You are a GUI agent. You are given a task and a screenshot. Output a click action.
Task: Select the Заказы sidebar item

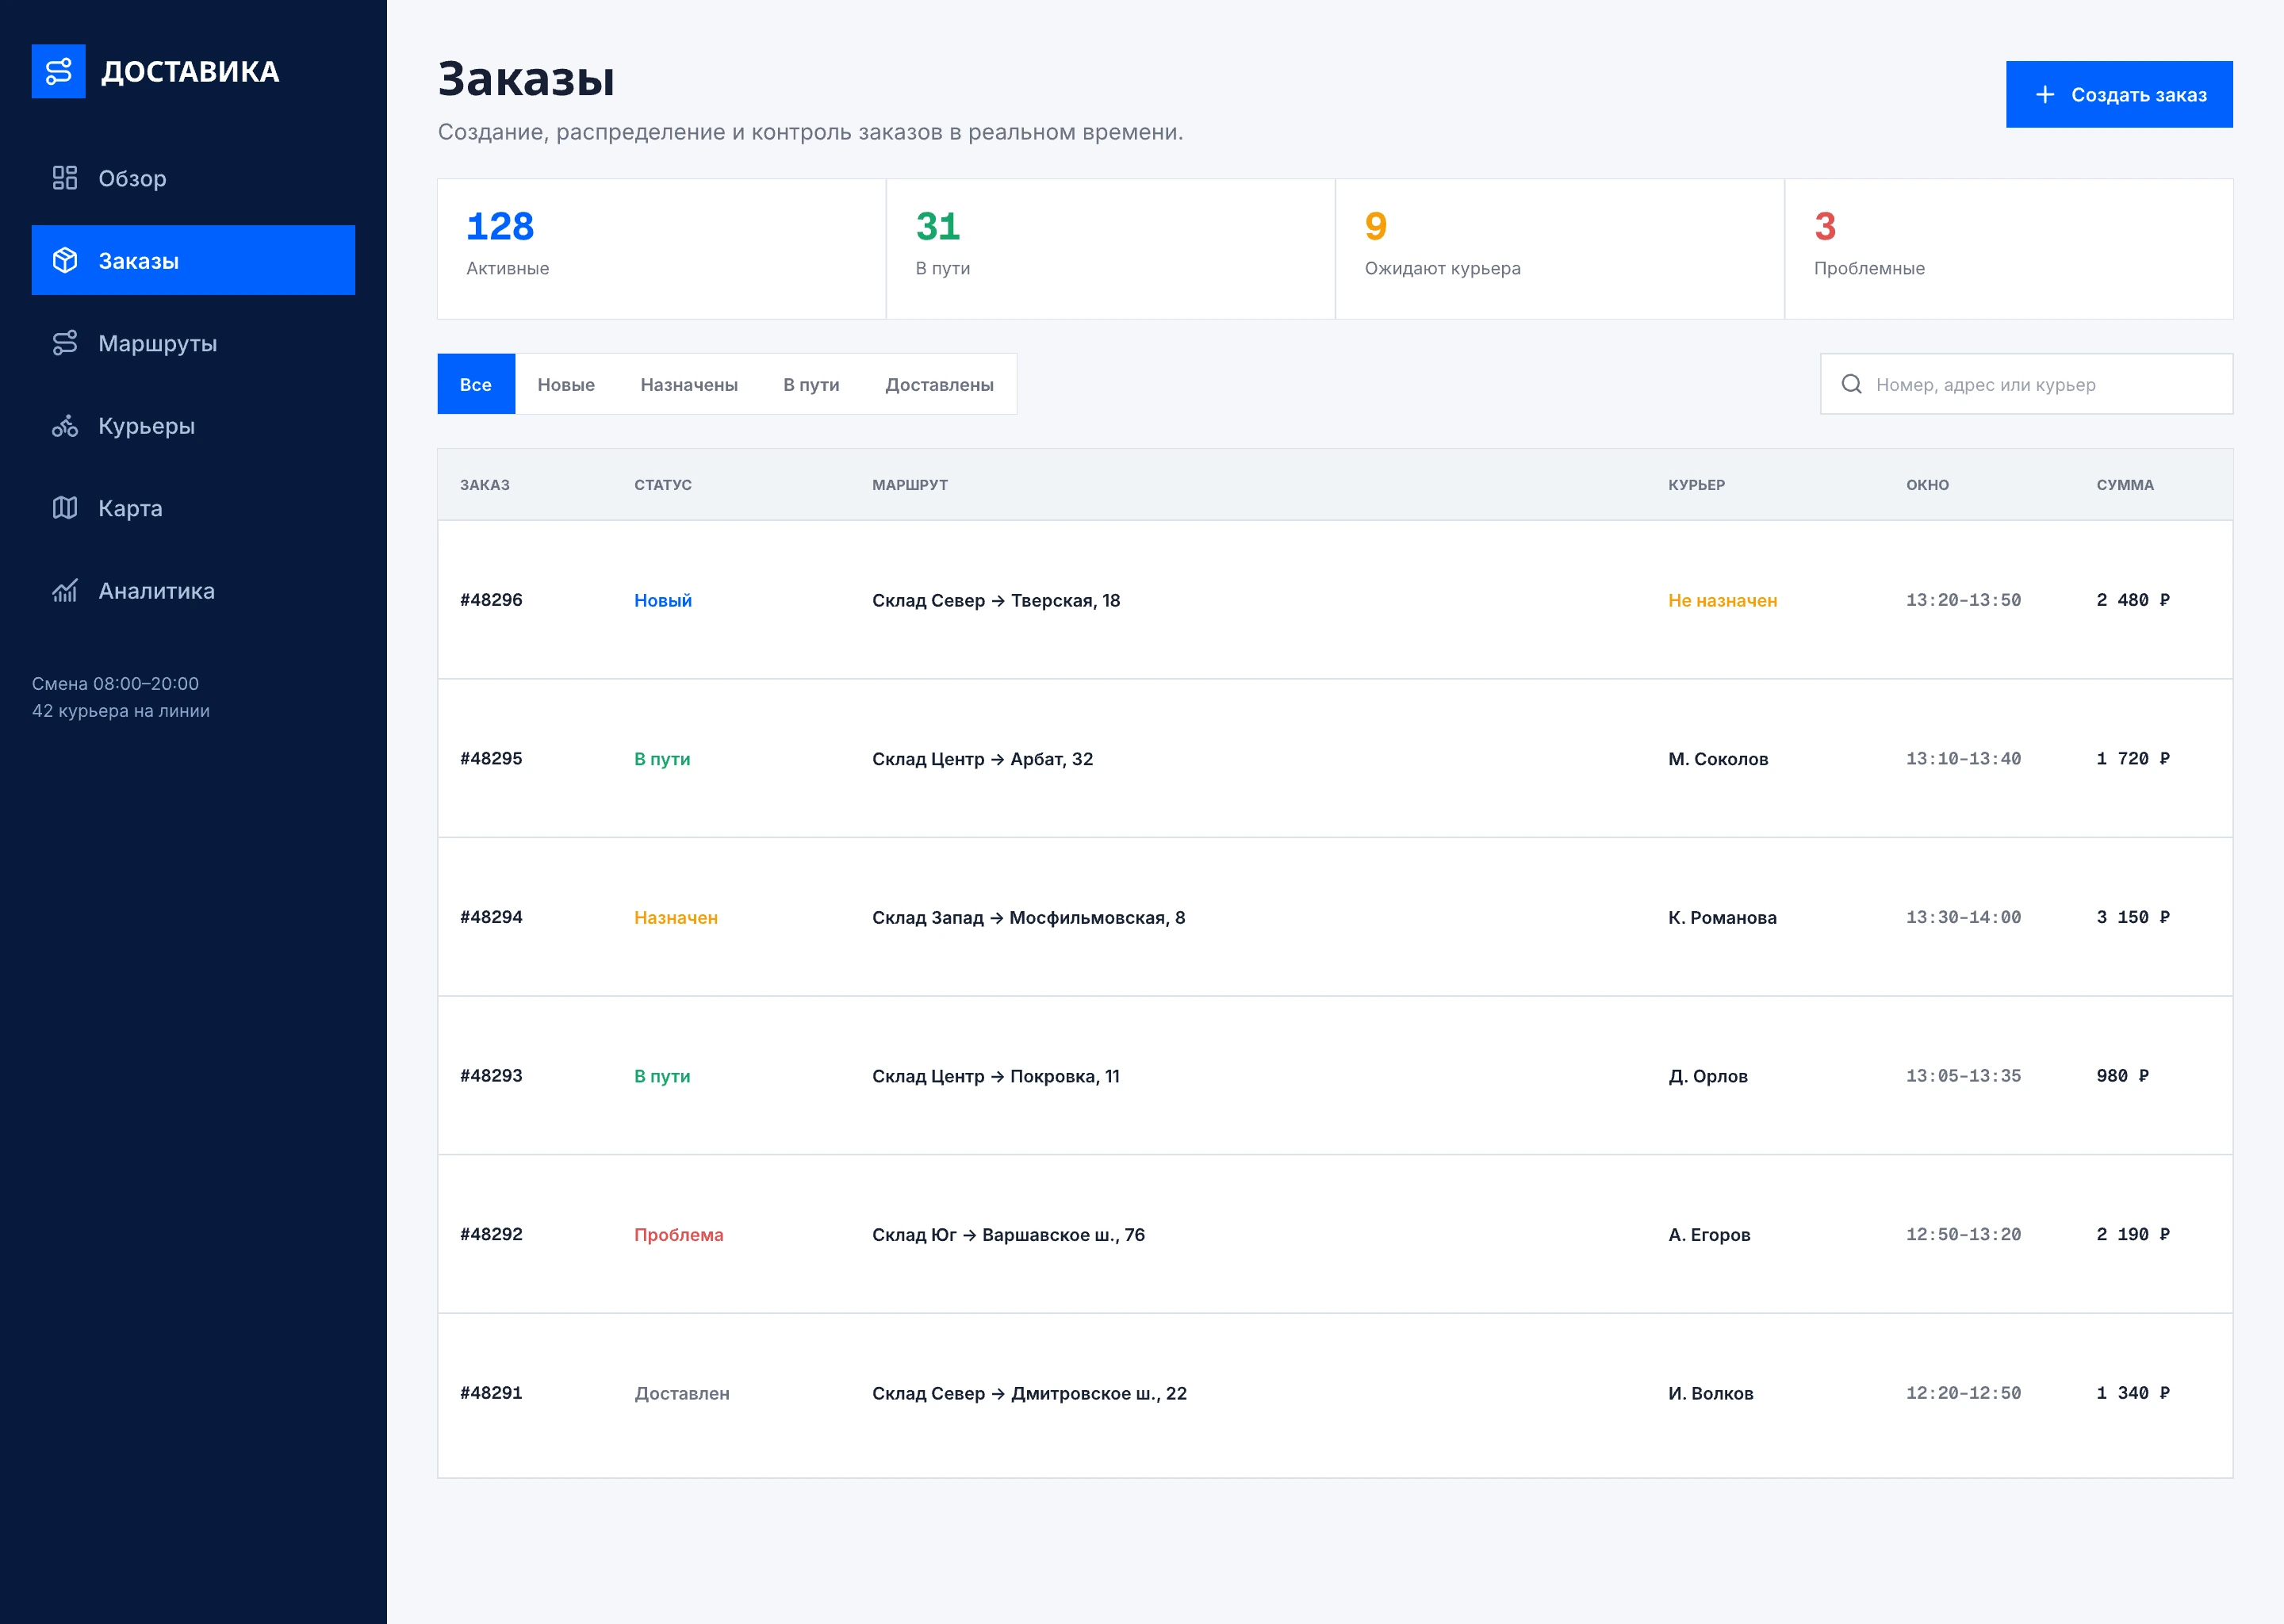pyautogui.click(x=193, y=260)
